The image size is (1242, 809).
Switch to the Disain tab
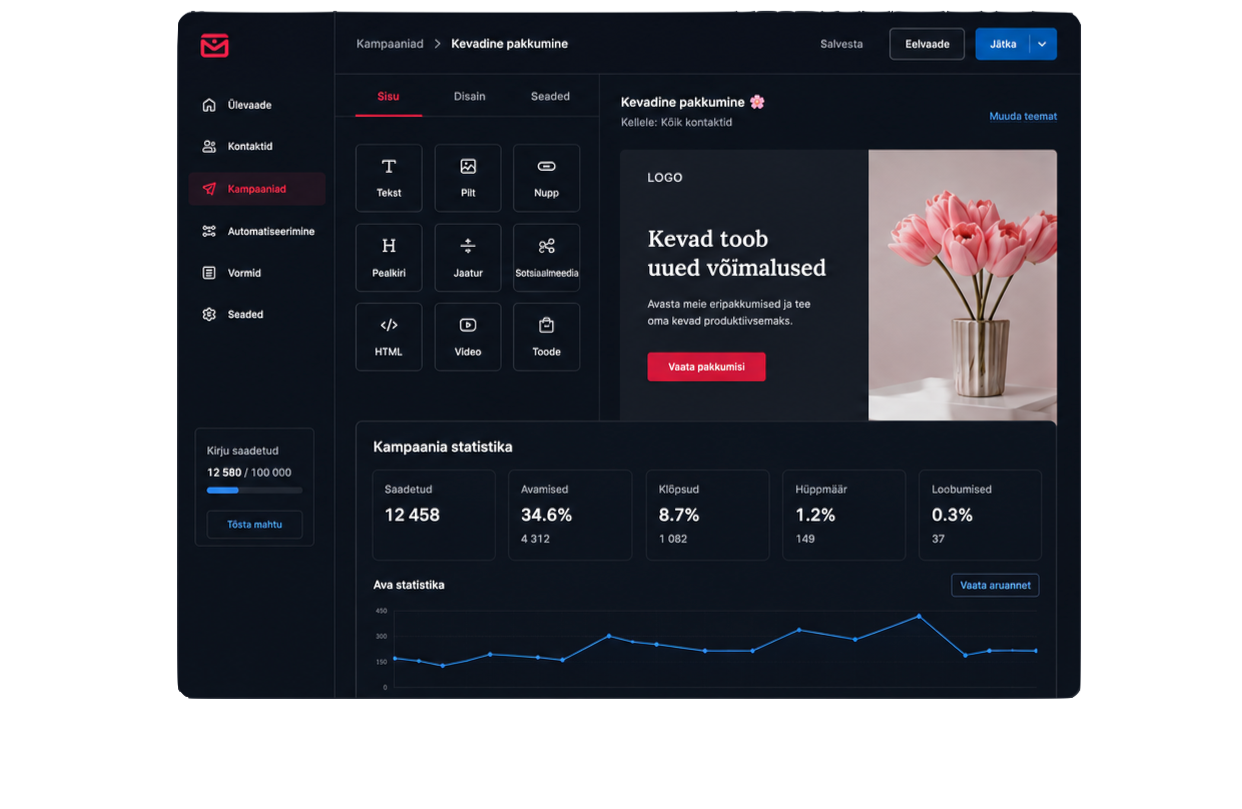pyautogui.click(x=469, y=96)
